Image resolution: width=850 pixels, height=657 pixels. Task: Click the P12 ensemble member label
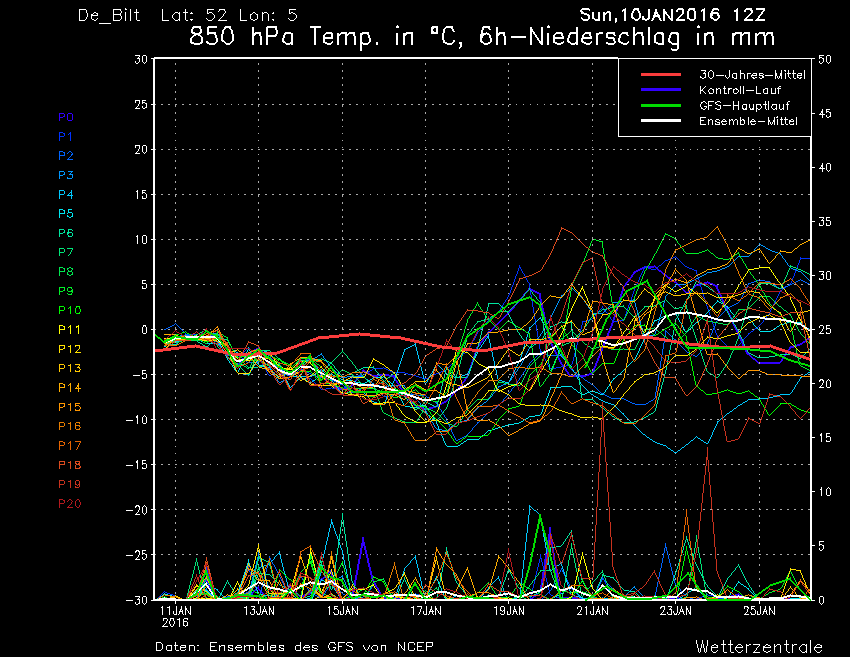[x=69, y=349]
